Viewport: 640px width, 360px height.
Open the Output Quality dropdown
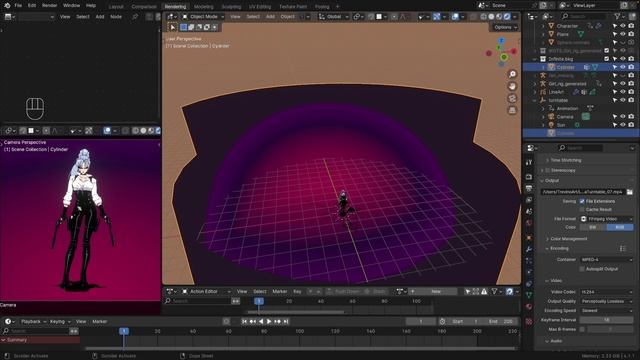[x=607, y=301]
